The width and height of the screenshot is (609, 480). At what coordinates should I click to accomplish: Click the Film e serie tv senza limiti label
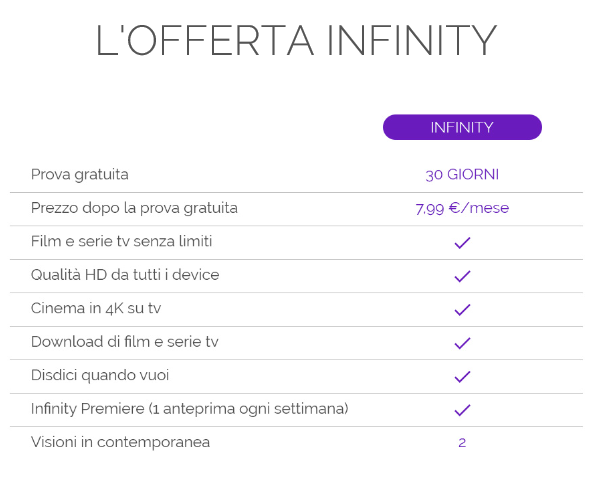point(121,241)
